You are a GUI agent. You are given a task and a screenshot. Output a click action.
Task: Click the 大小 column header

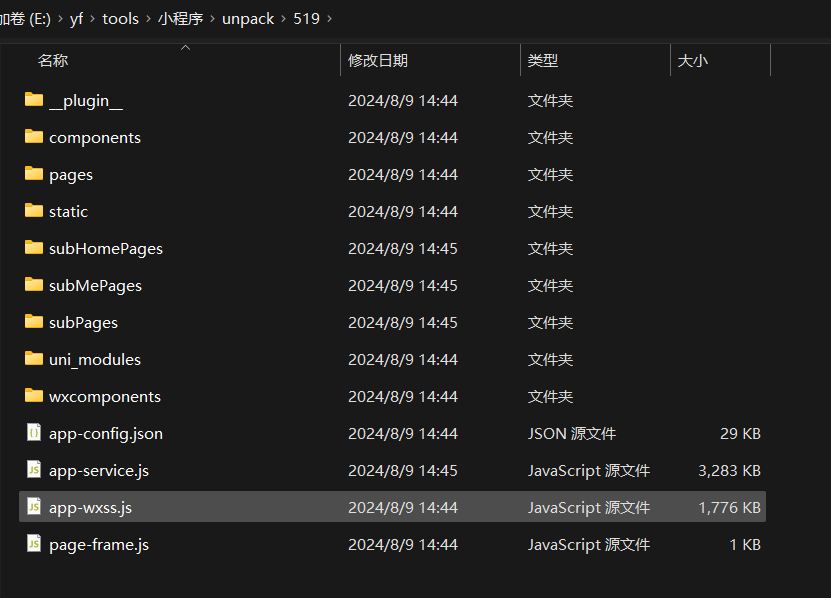[x=694, y=59]
